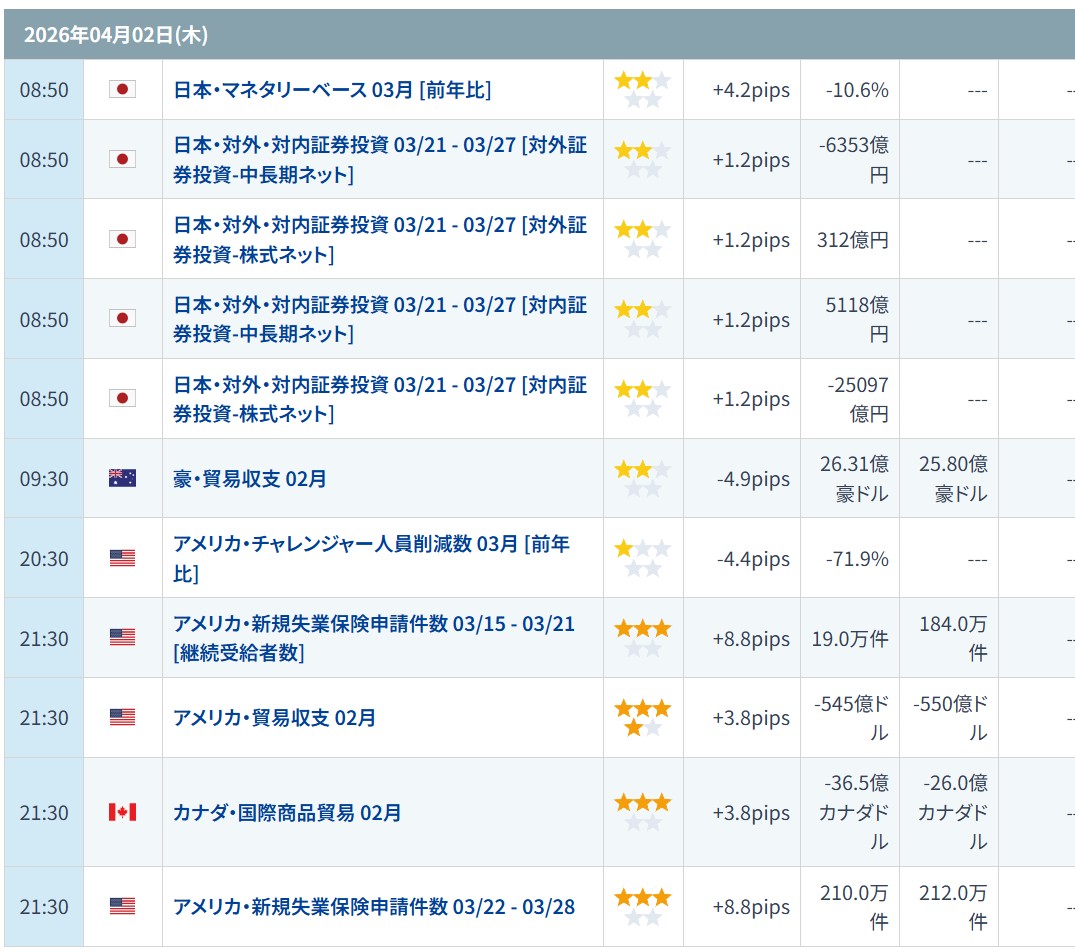Open the カナダ・国際商品貿易 02月 link
The height and width of the screenshot is (952, 1075).
[287, 812]
